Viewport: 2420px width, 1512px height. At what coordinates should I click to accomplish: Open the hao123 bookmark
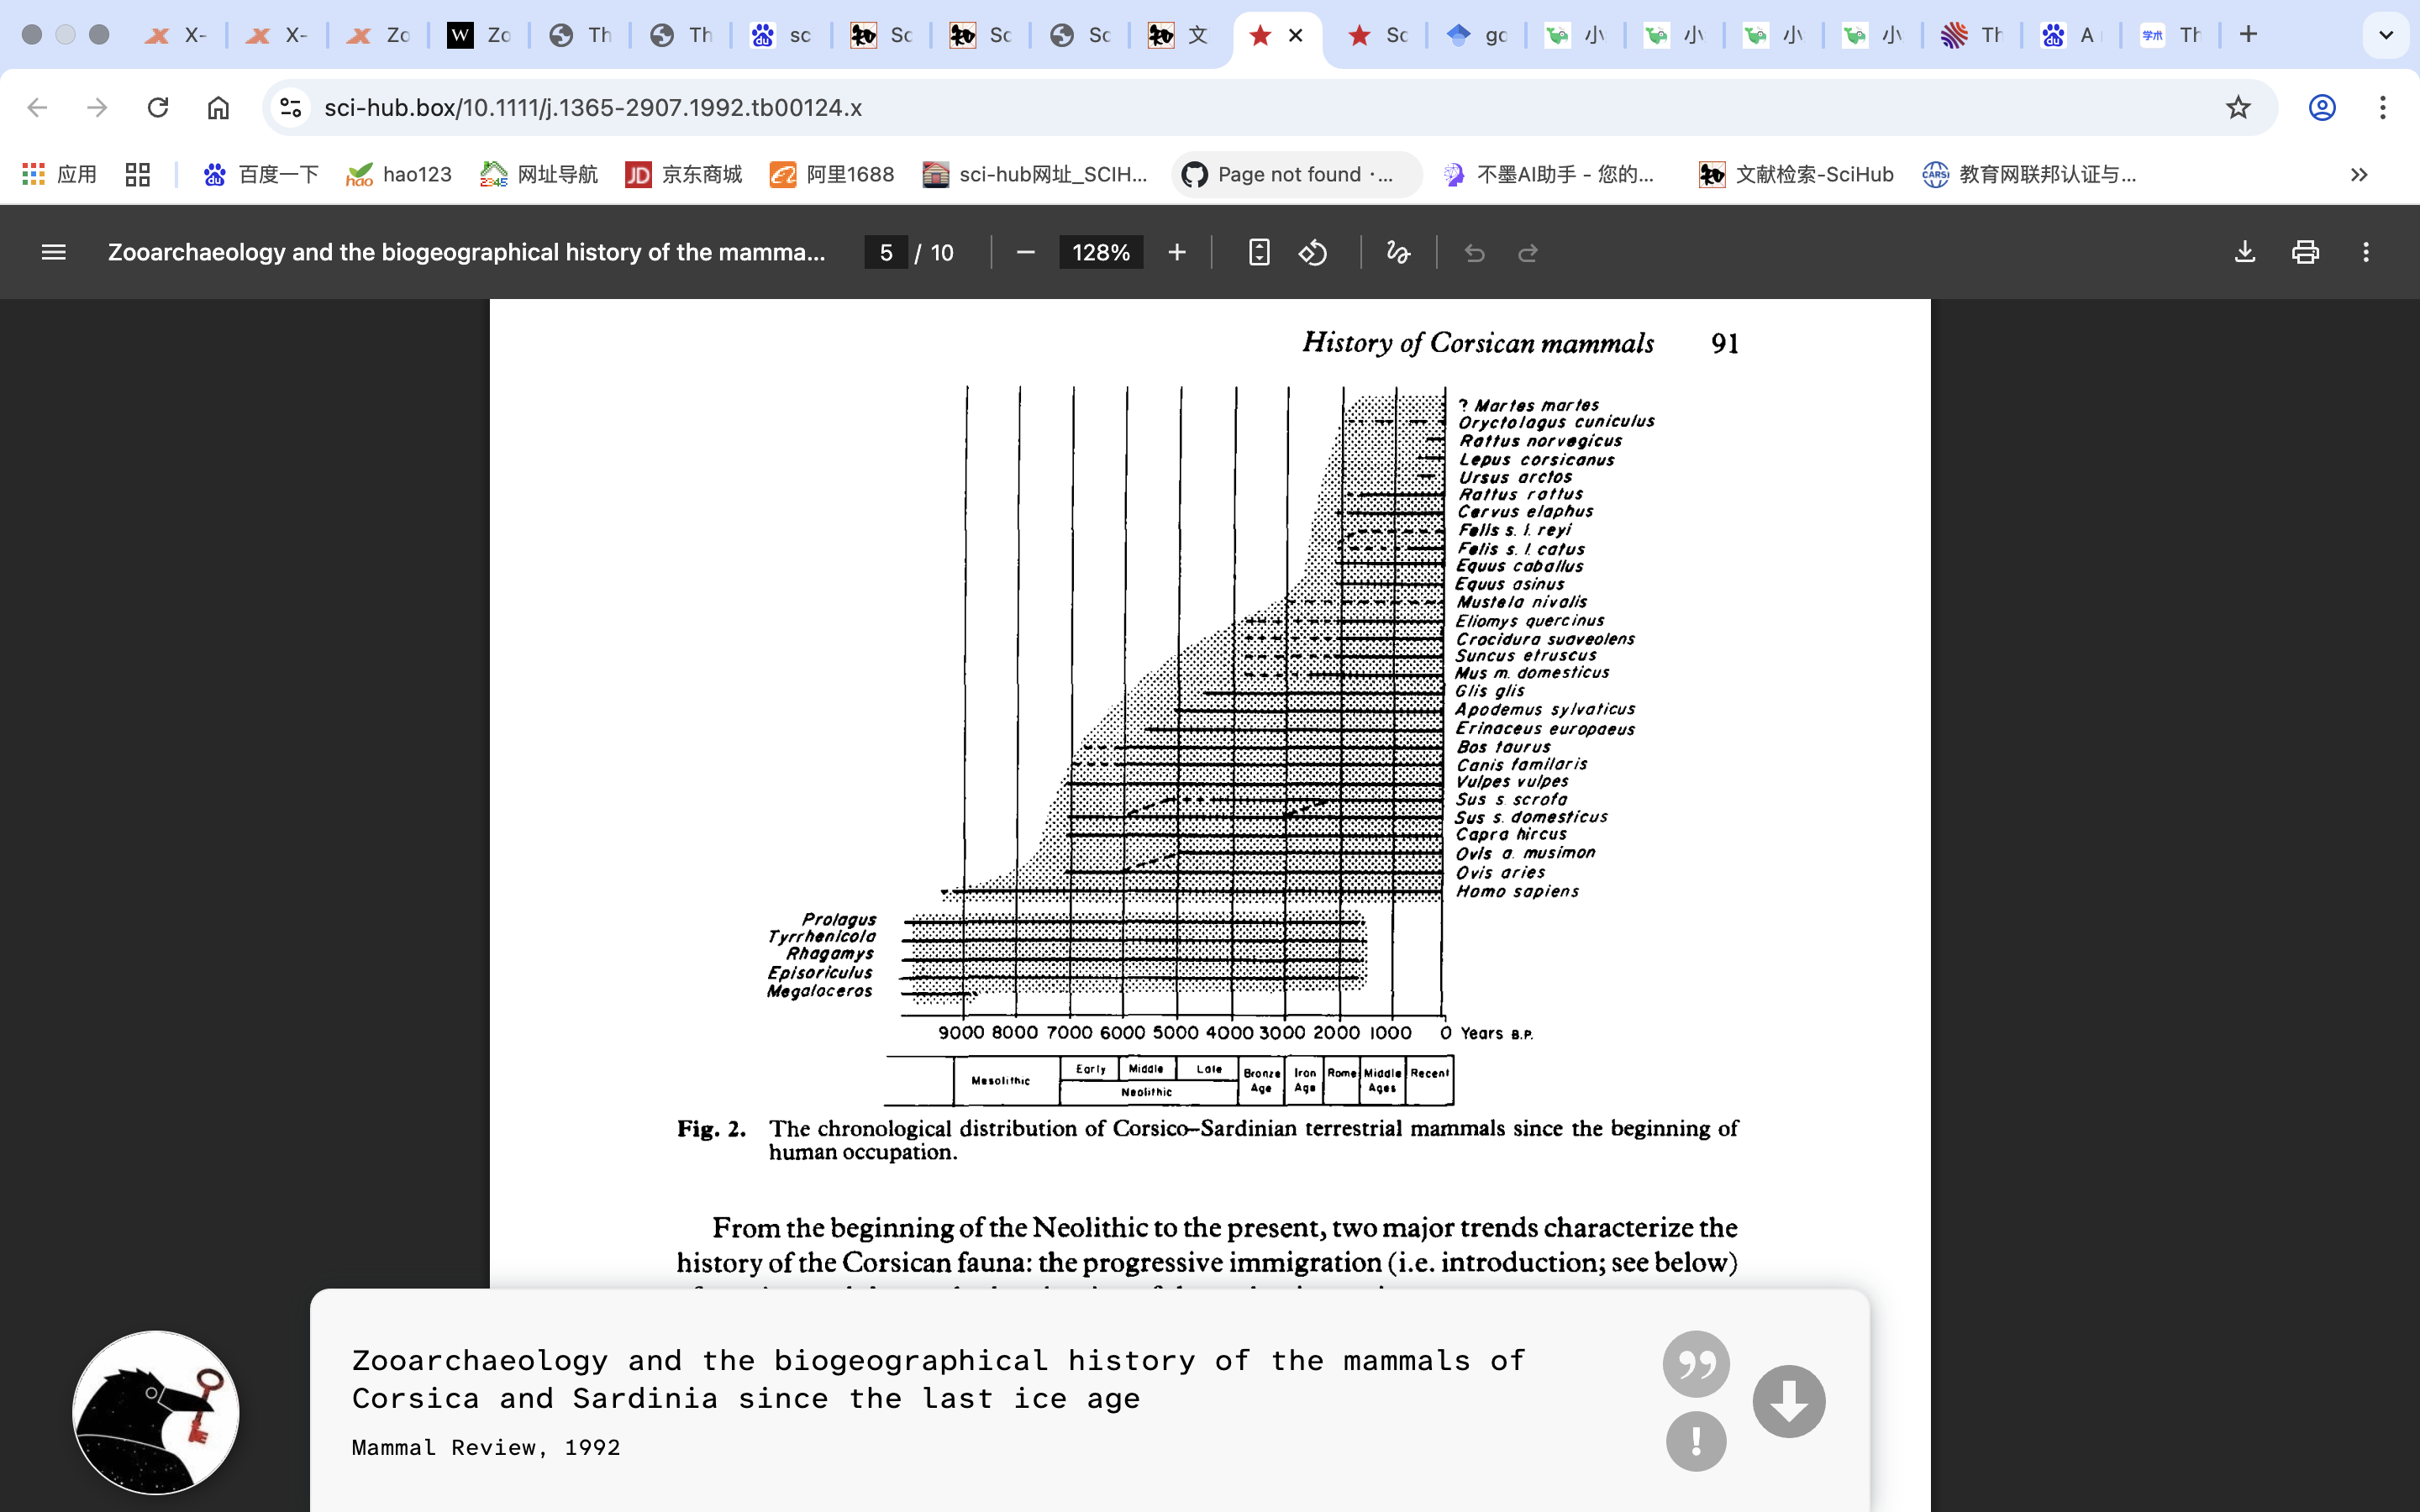(398, 175)
